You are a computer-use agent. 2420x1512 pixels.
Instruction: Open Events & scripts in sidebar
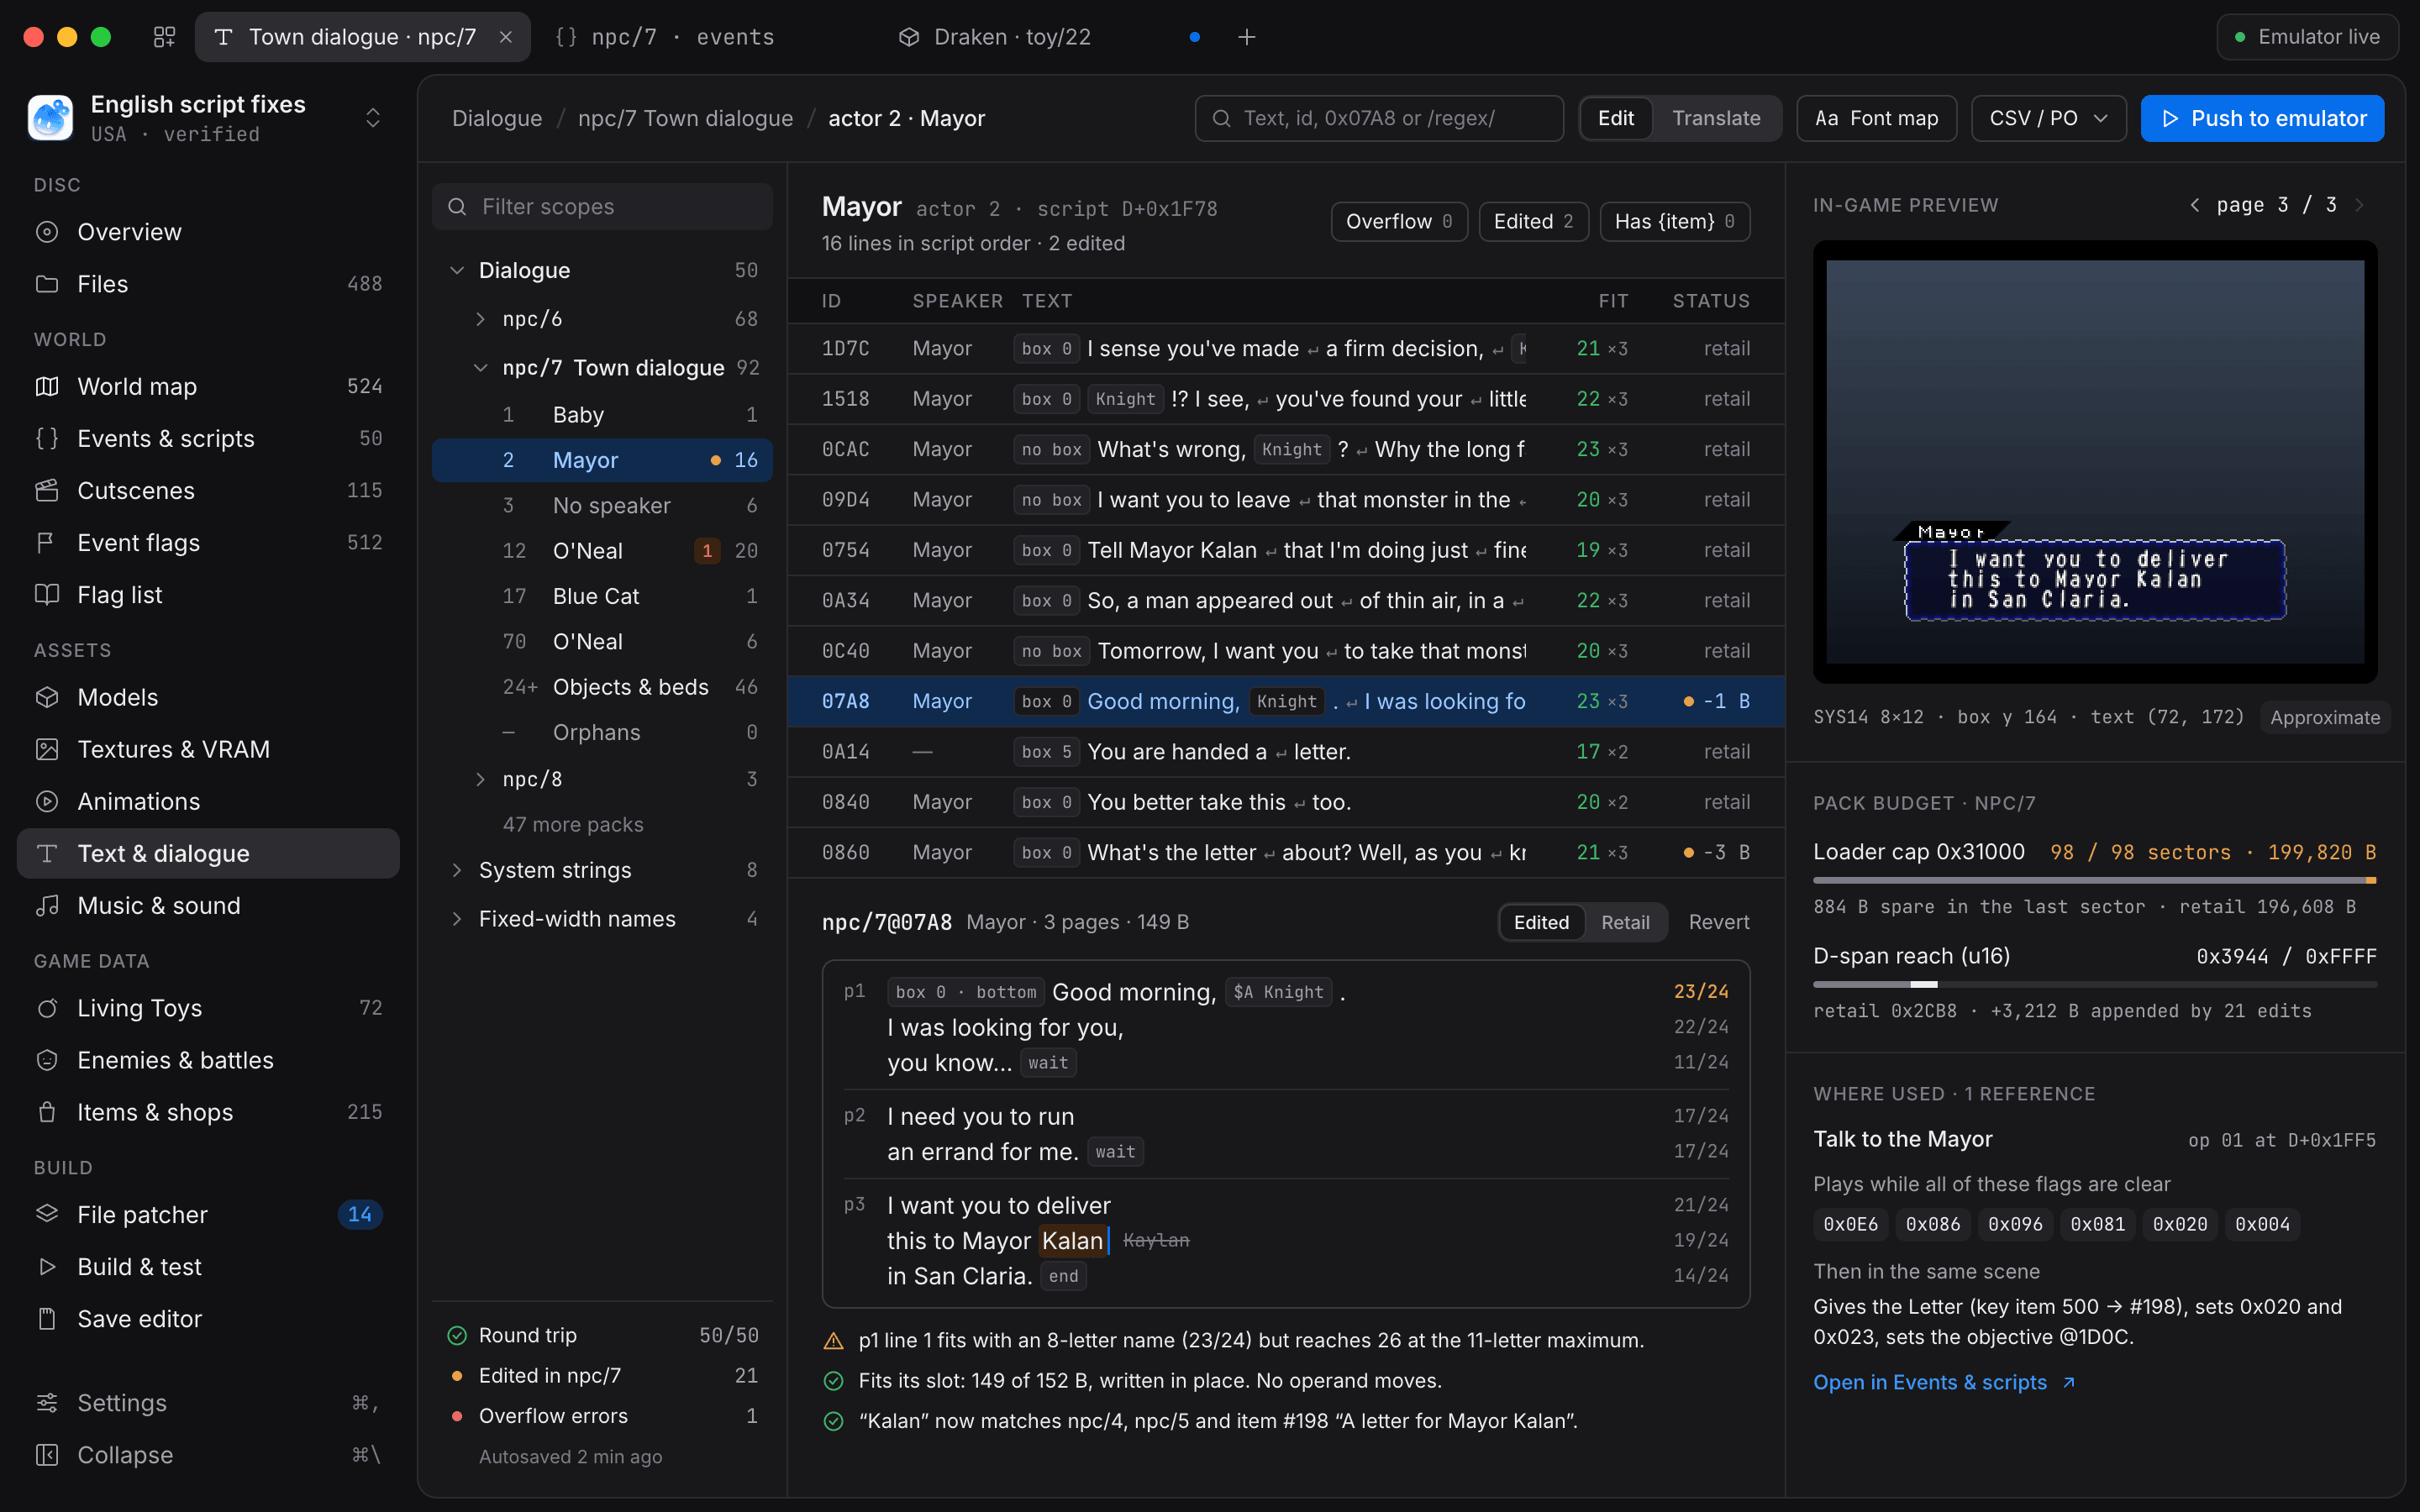pos(208,438)
